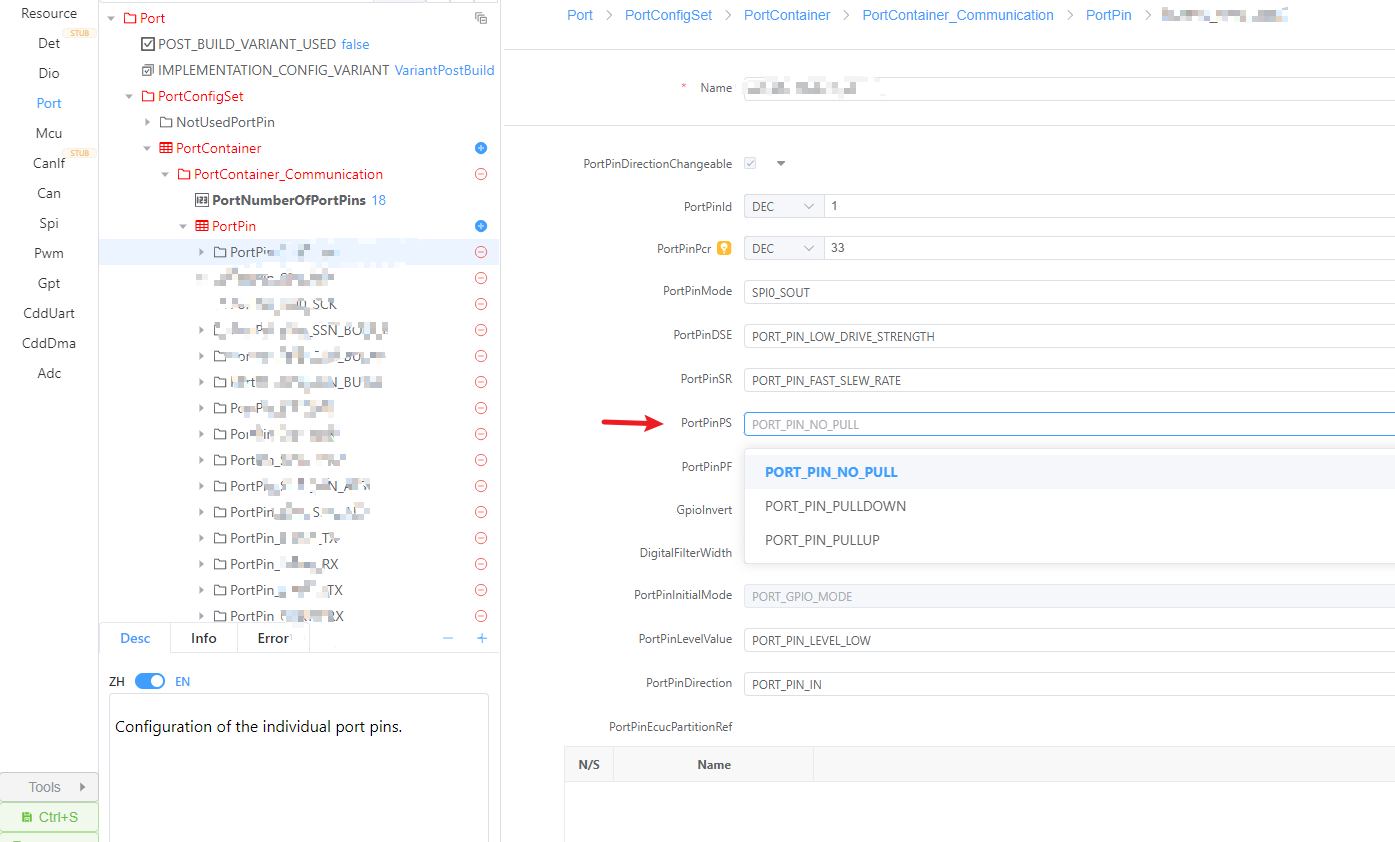Select PORT_PIN_PULLDOWN from the dropdown list
Viewport: 1395px width, 842px height.
pos(835,506)
